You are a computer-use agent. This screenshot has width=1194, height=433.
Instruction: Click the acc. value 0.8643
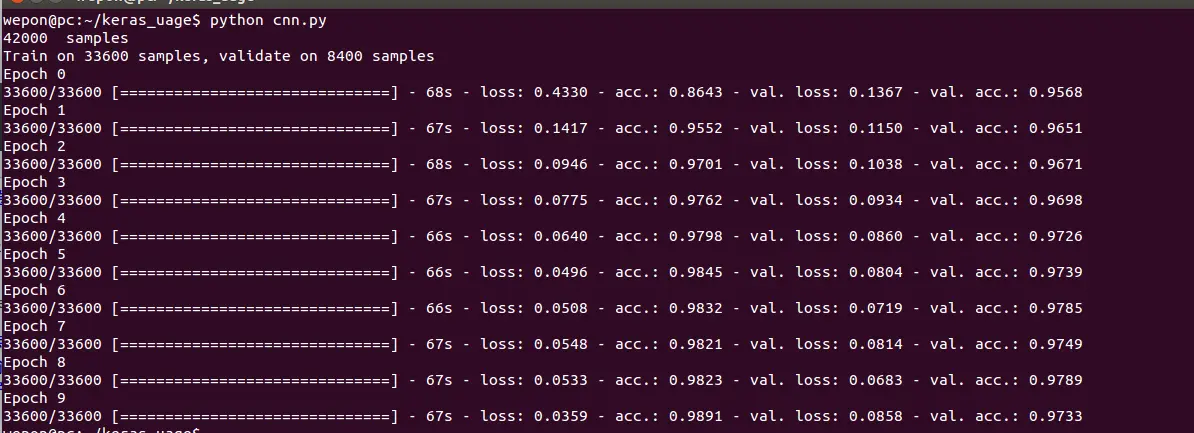tap(696, 92)
